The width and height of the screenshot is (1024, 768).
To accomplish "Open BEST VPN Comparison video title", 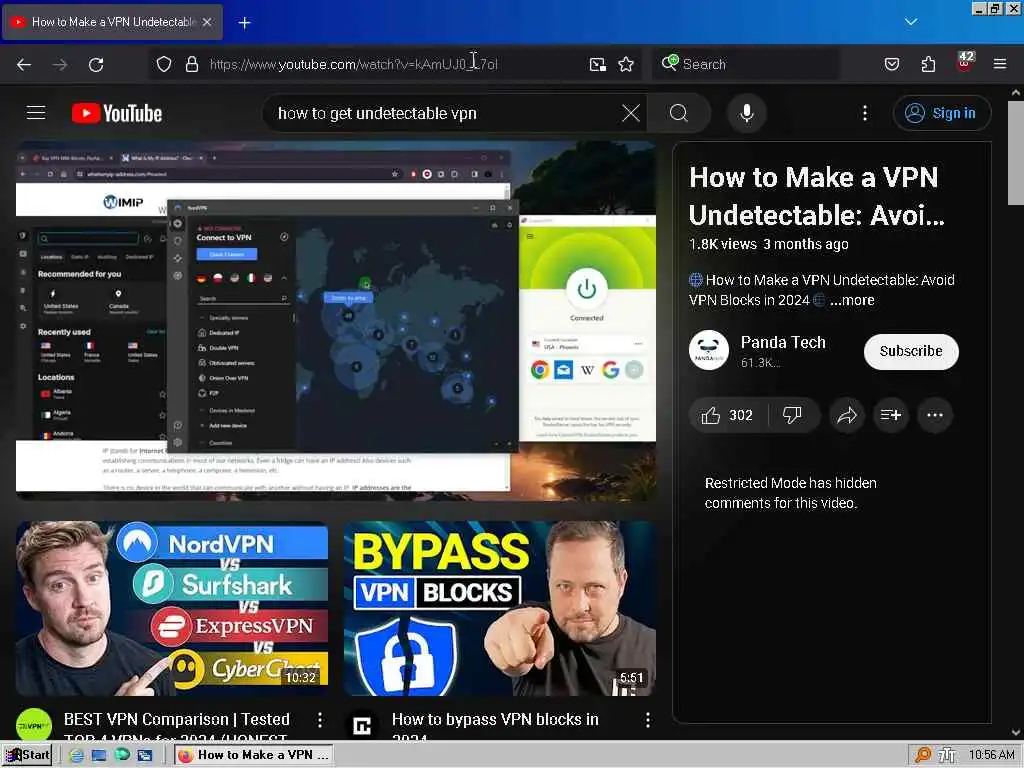I will [x=176, y=728].
